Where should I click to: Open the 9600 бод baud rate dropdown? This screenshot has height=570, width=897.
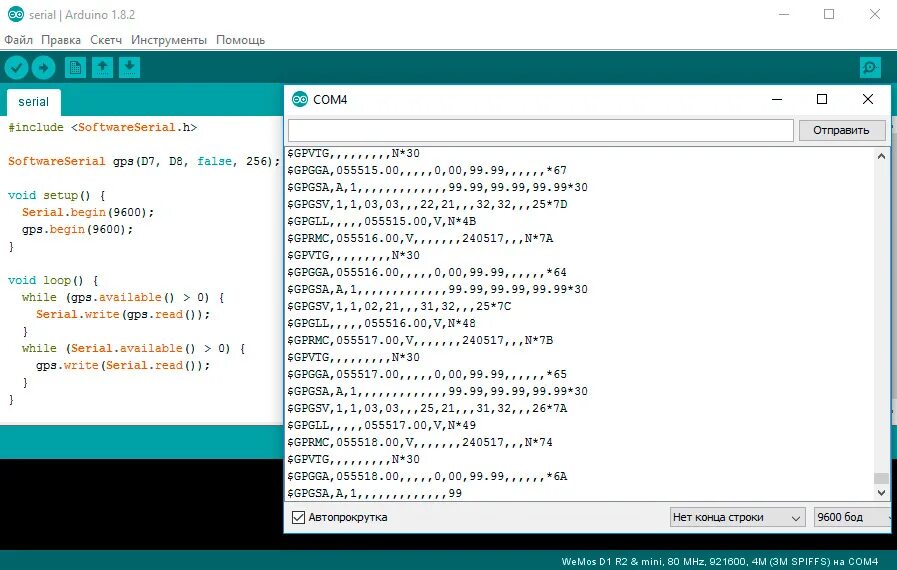[x=852, y=517]
